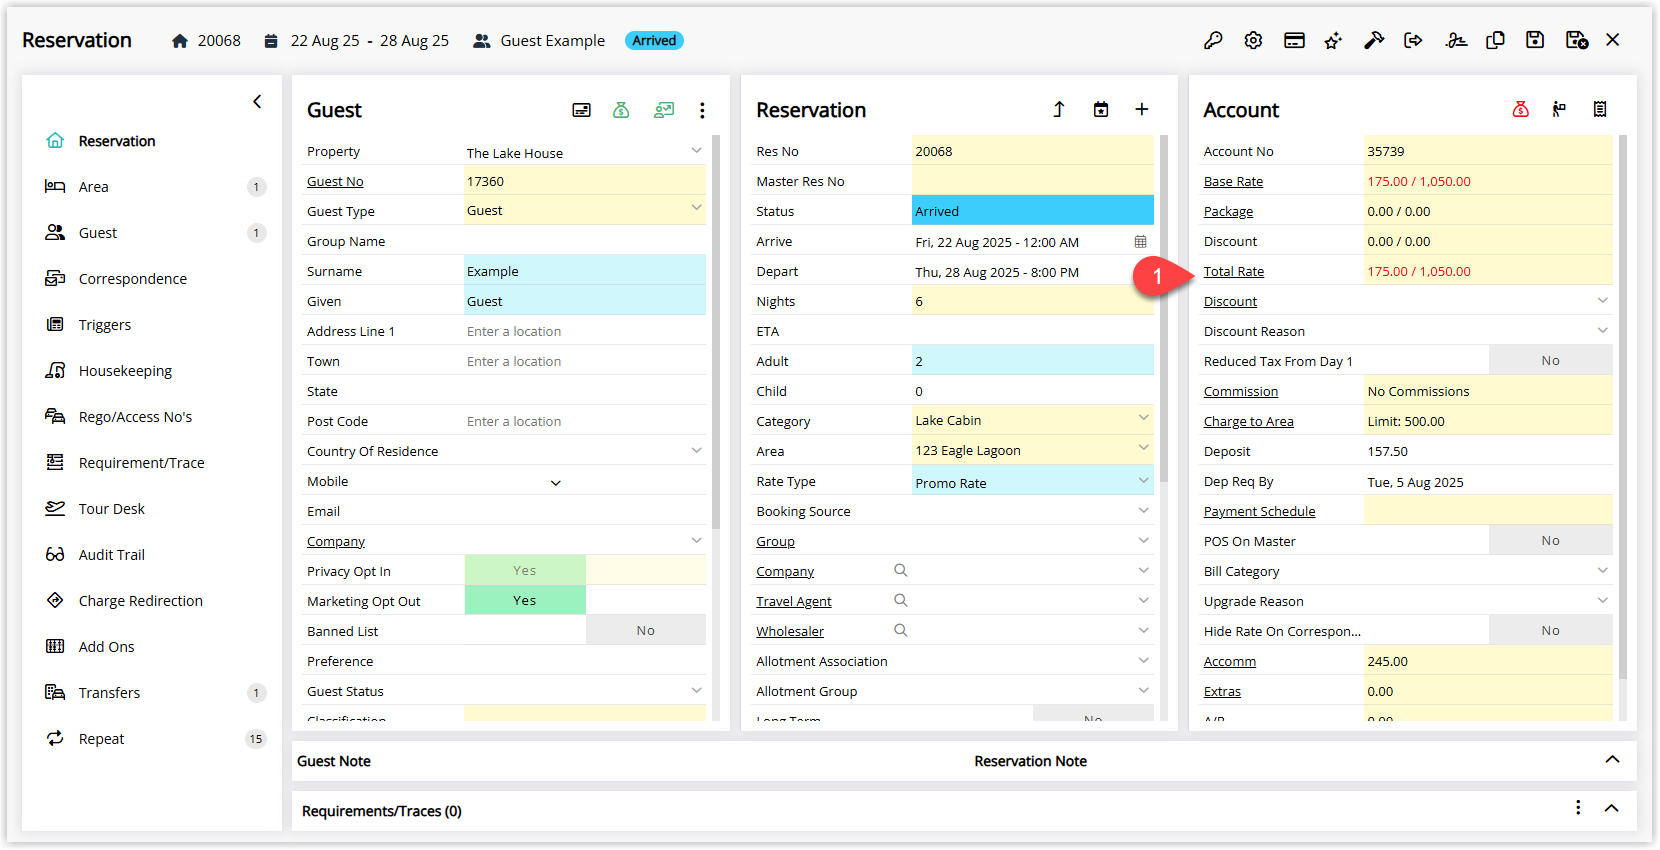The height and width of the screenshot is (850, 1660).
Task: Click the Nights field showing 6
Action: [1033, 301]
